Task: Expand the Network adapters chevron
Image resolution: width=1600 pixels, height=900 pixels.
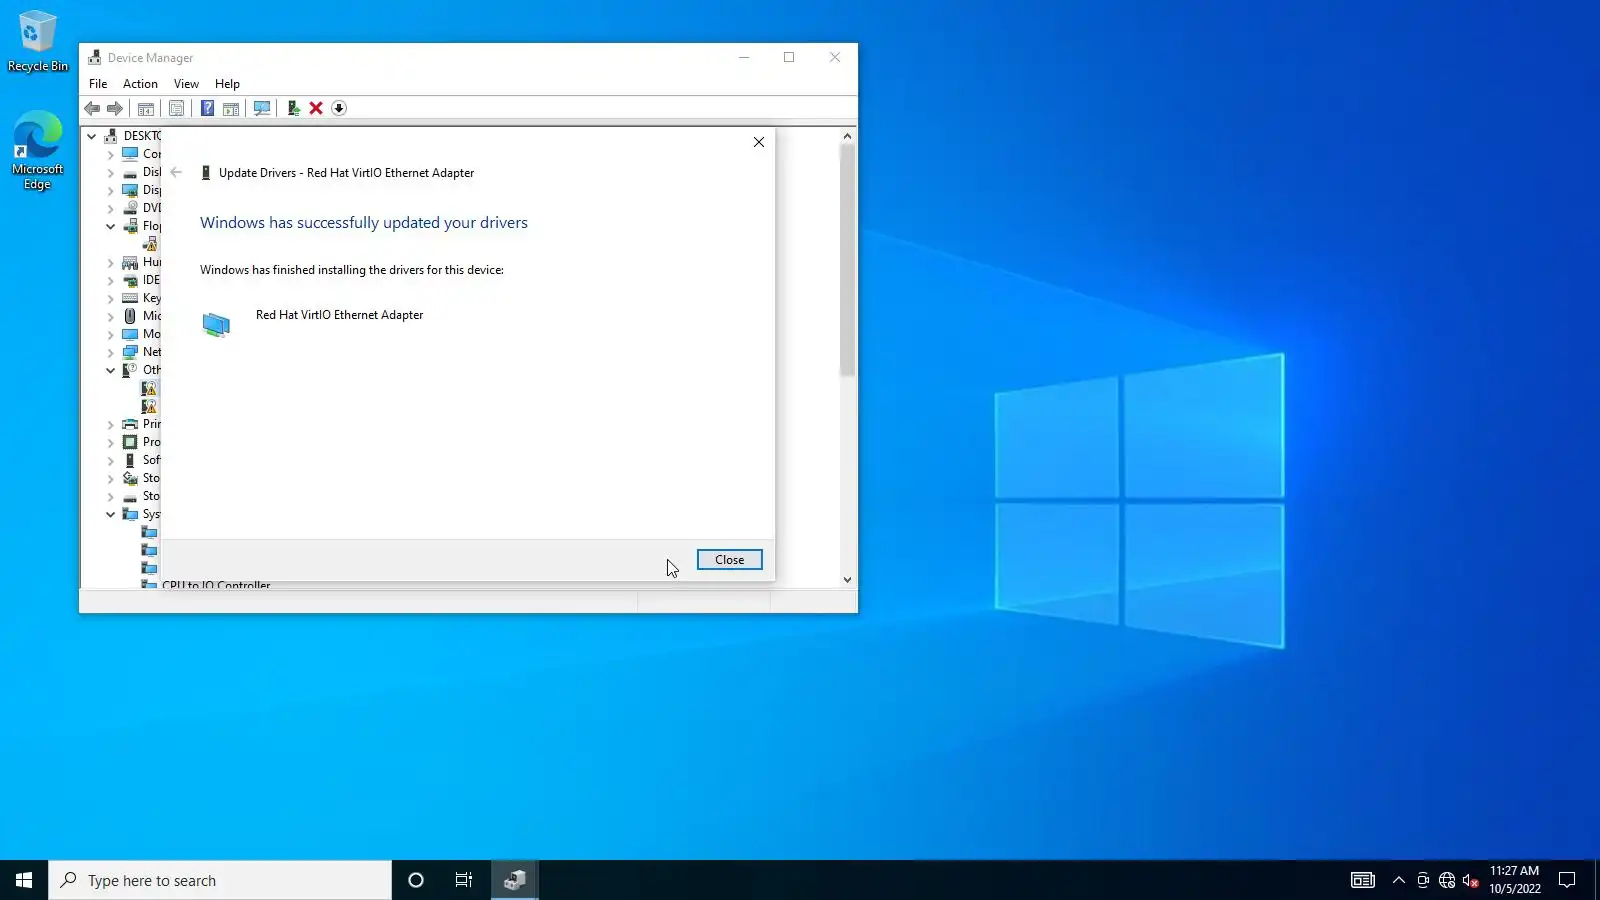Action: click(x=111, y=352)
